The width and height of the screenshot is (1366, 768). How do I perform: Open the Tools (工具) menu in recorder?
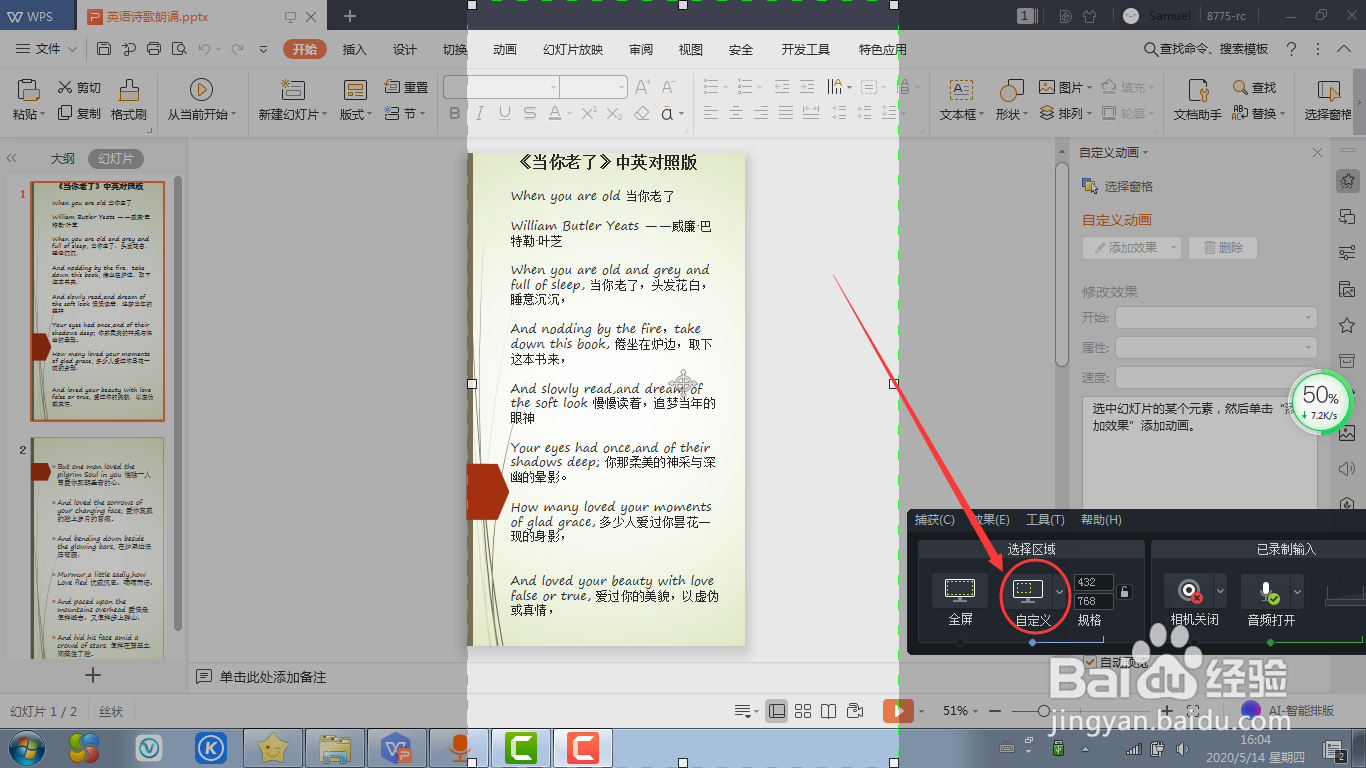pyautogui.click(x=1045, y=520)
